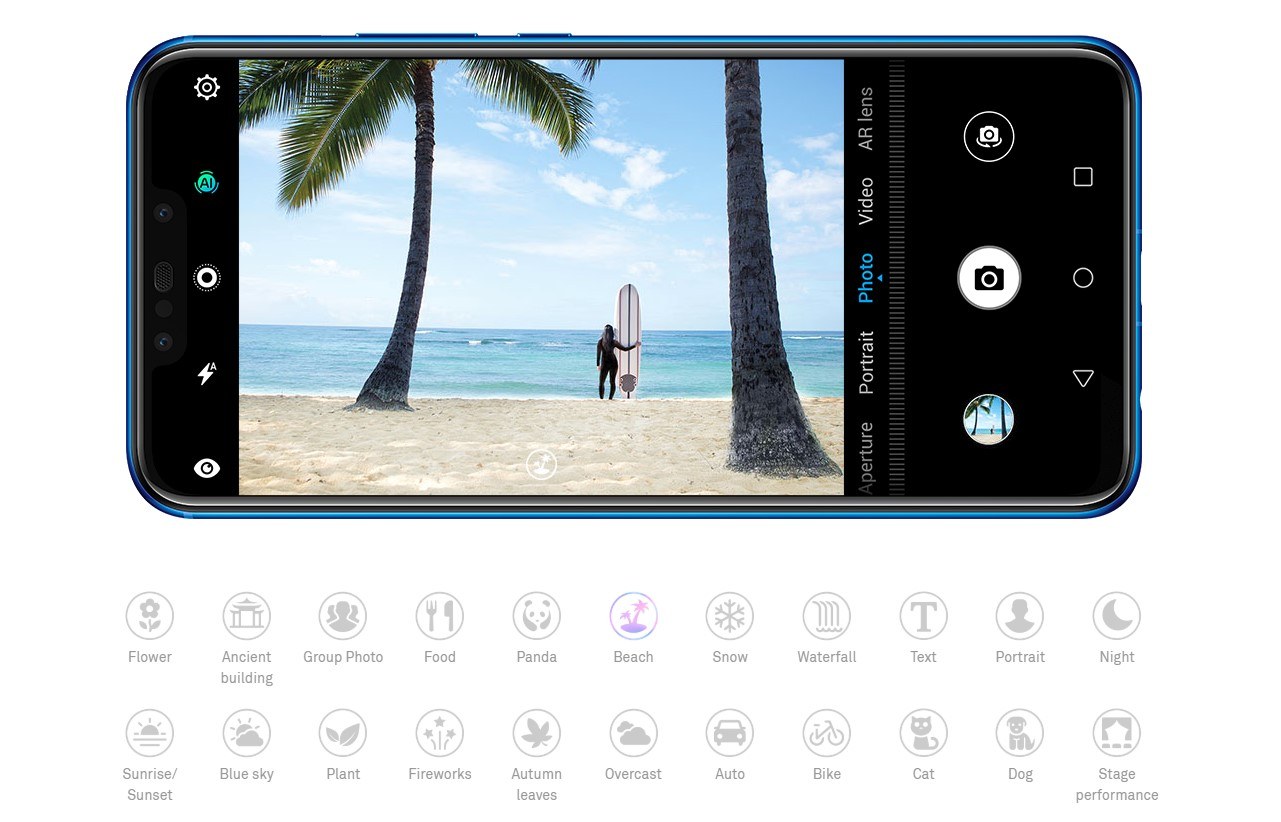Select the Bike scene icon

tap(827, 733)
